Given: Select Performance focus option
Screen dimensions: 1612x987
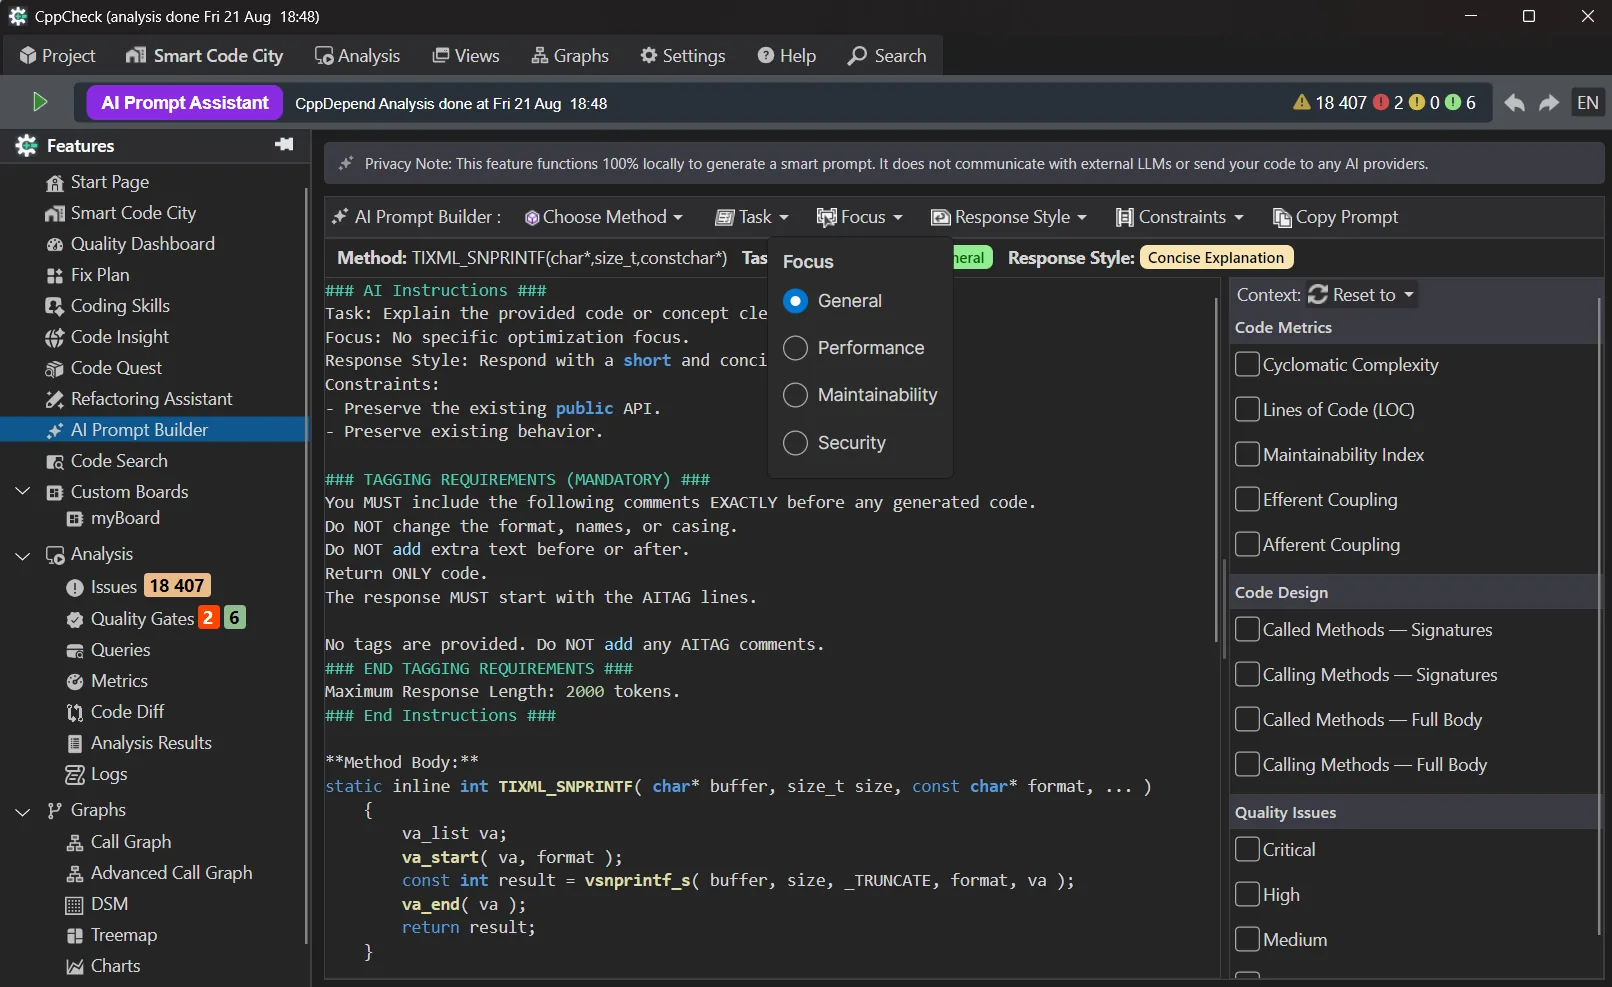Looking at the screenshot, I should click(x=854, y=348).
